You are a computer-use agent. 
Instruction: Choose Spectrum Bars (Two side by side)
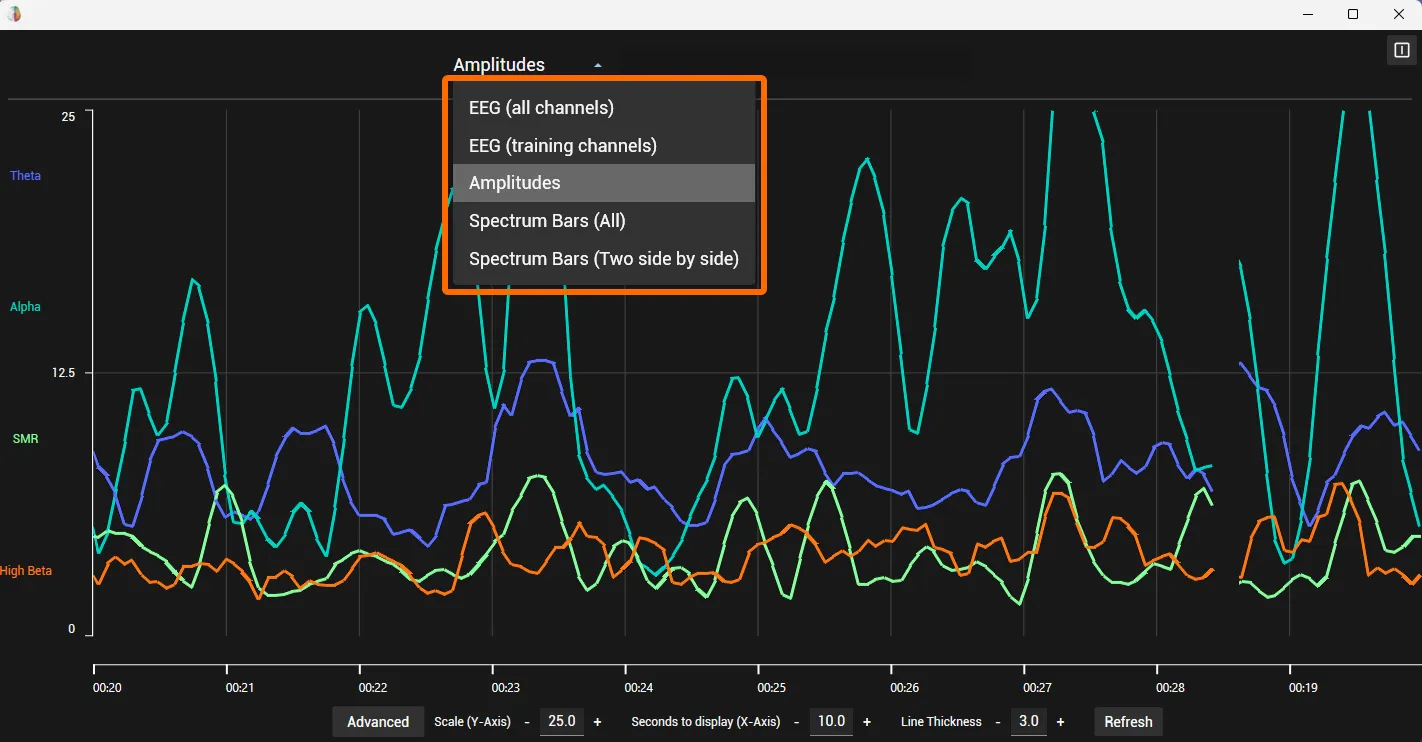pos(604,259)
